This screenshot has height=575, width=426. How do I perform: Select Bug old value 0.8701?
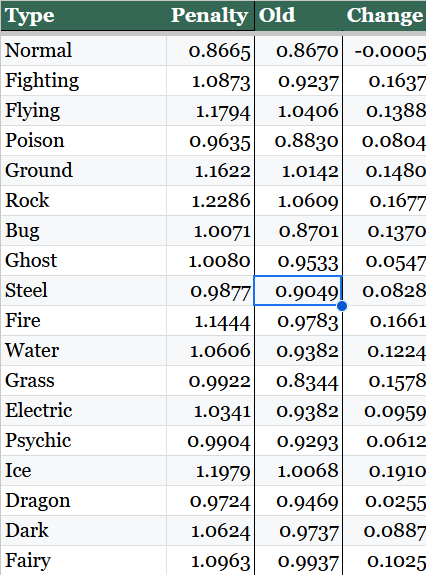tap(298, 231)
